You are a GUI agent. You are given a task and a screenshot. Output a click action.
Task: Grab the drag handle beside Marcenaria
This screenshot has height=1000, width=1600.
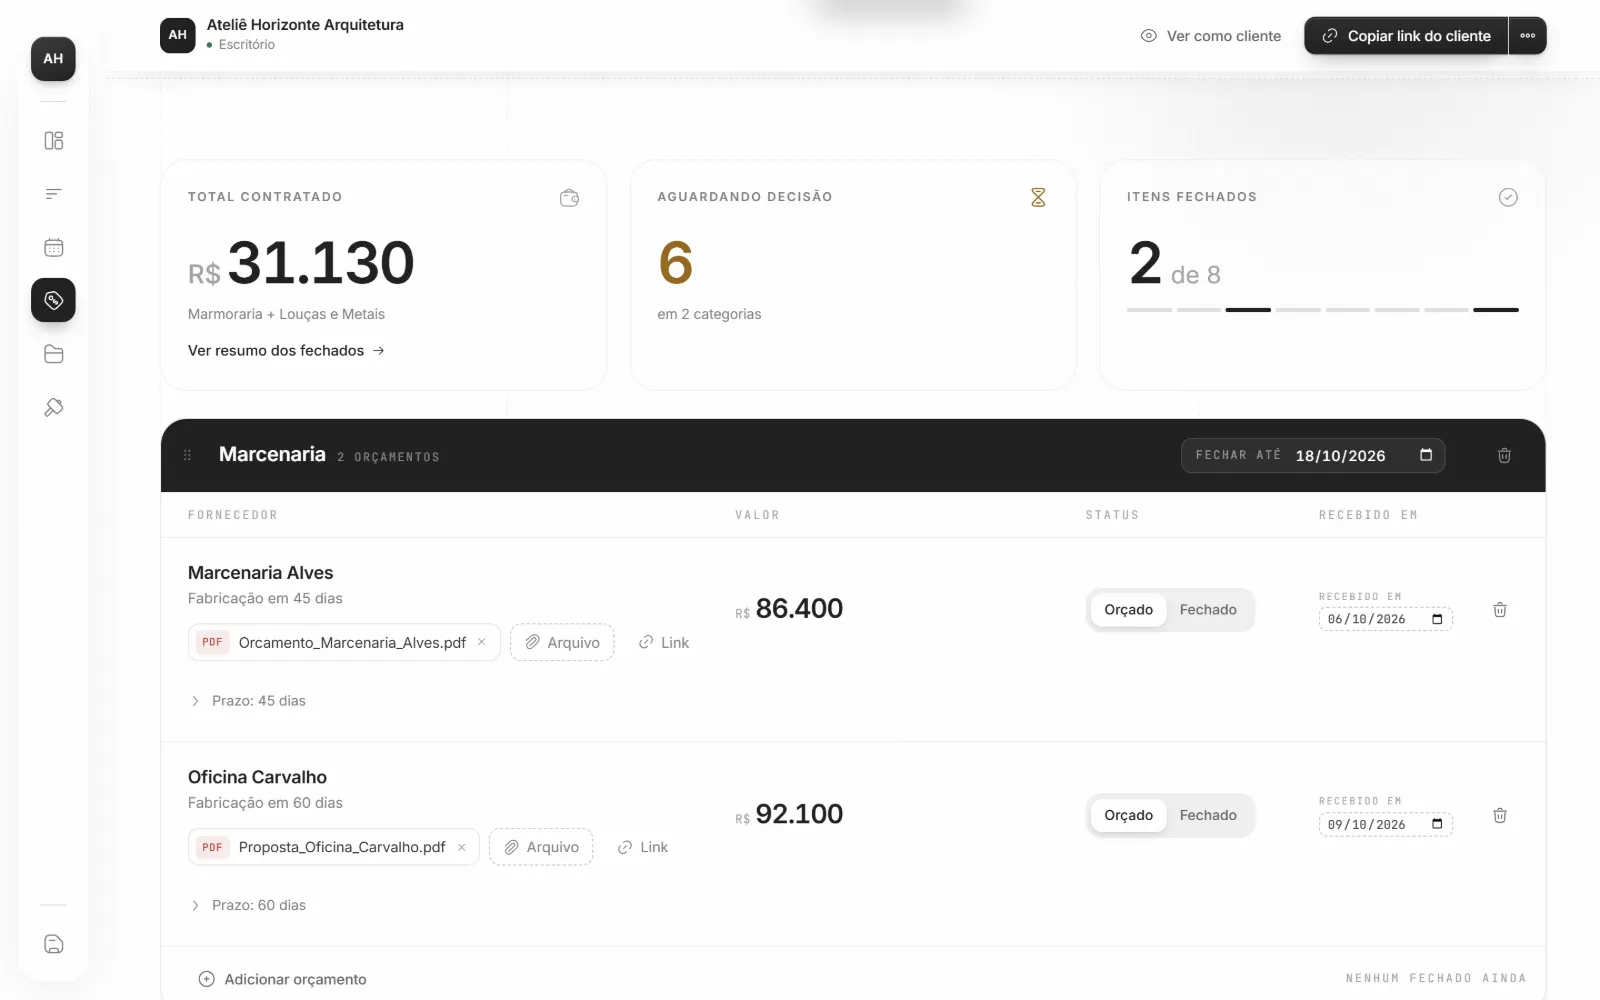coord(187,456)
